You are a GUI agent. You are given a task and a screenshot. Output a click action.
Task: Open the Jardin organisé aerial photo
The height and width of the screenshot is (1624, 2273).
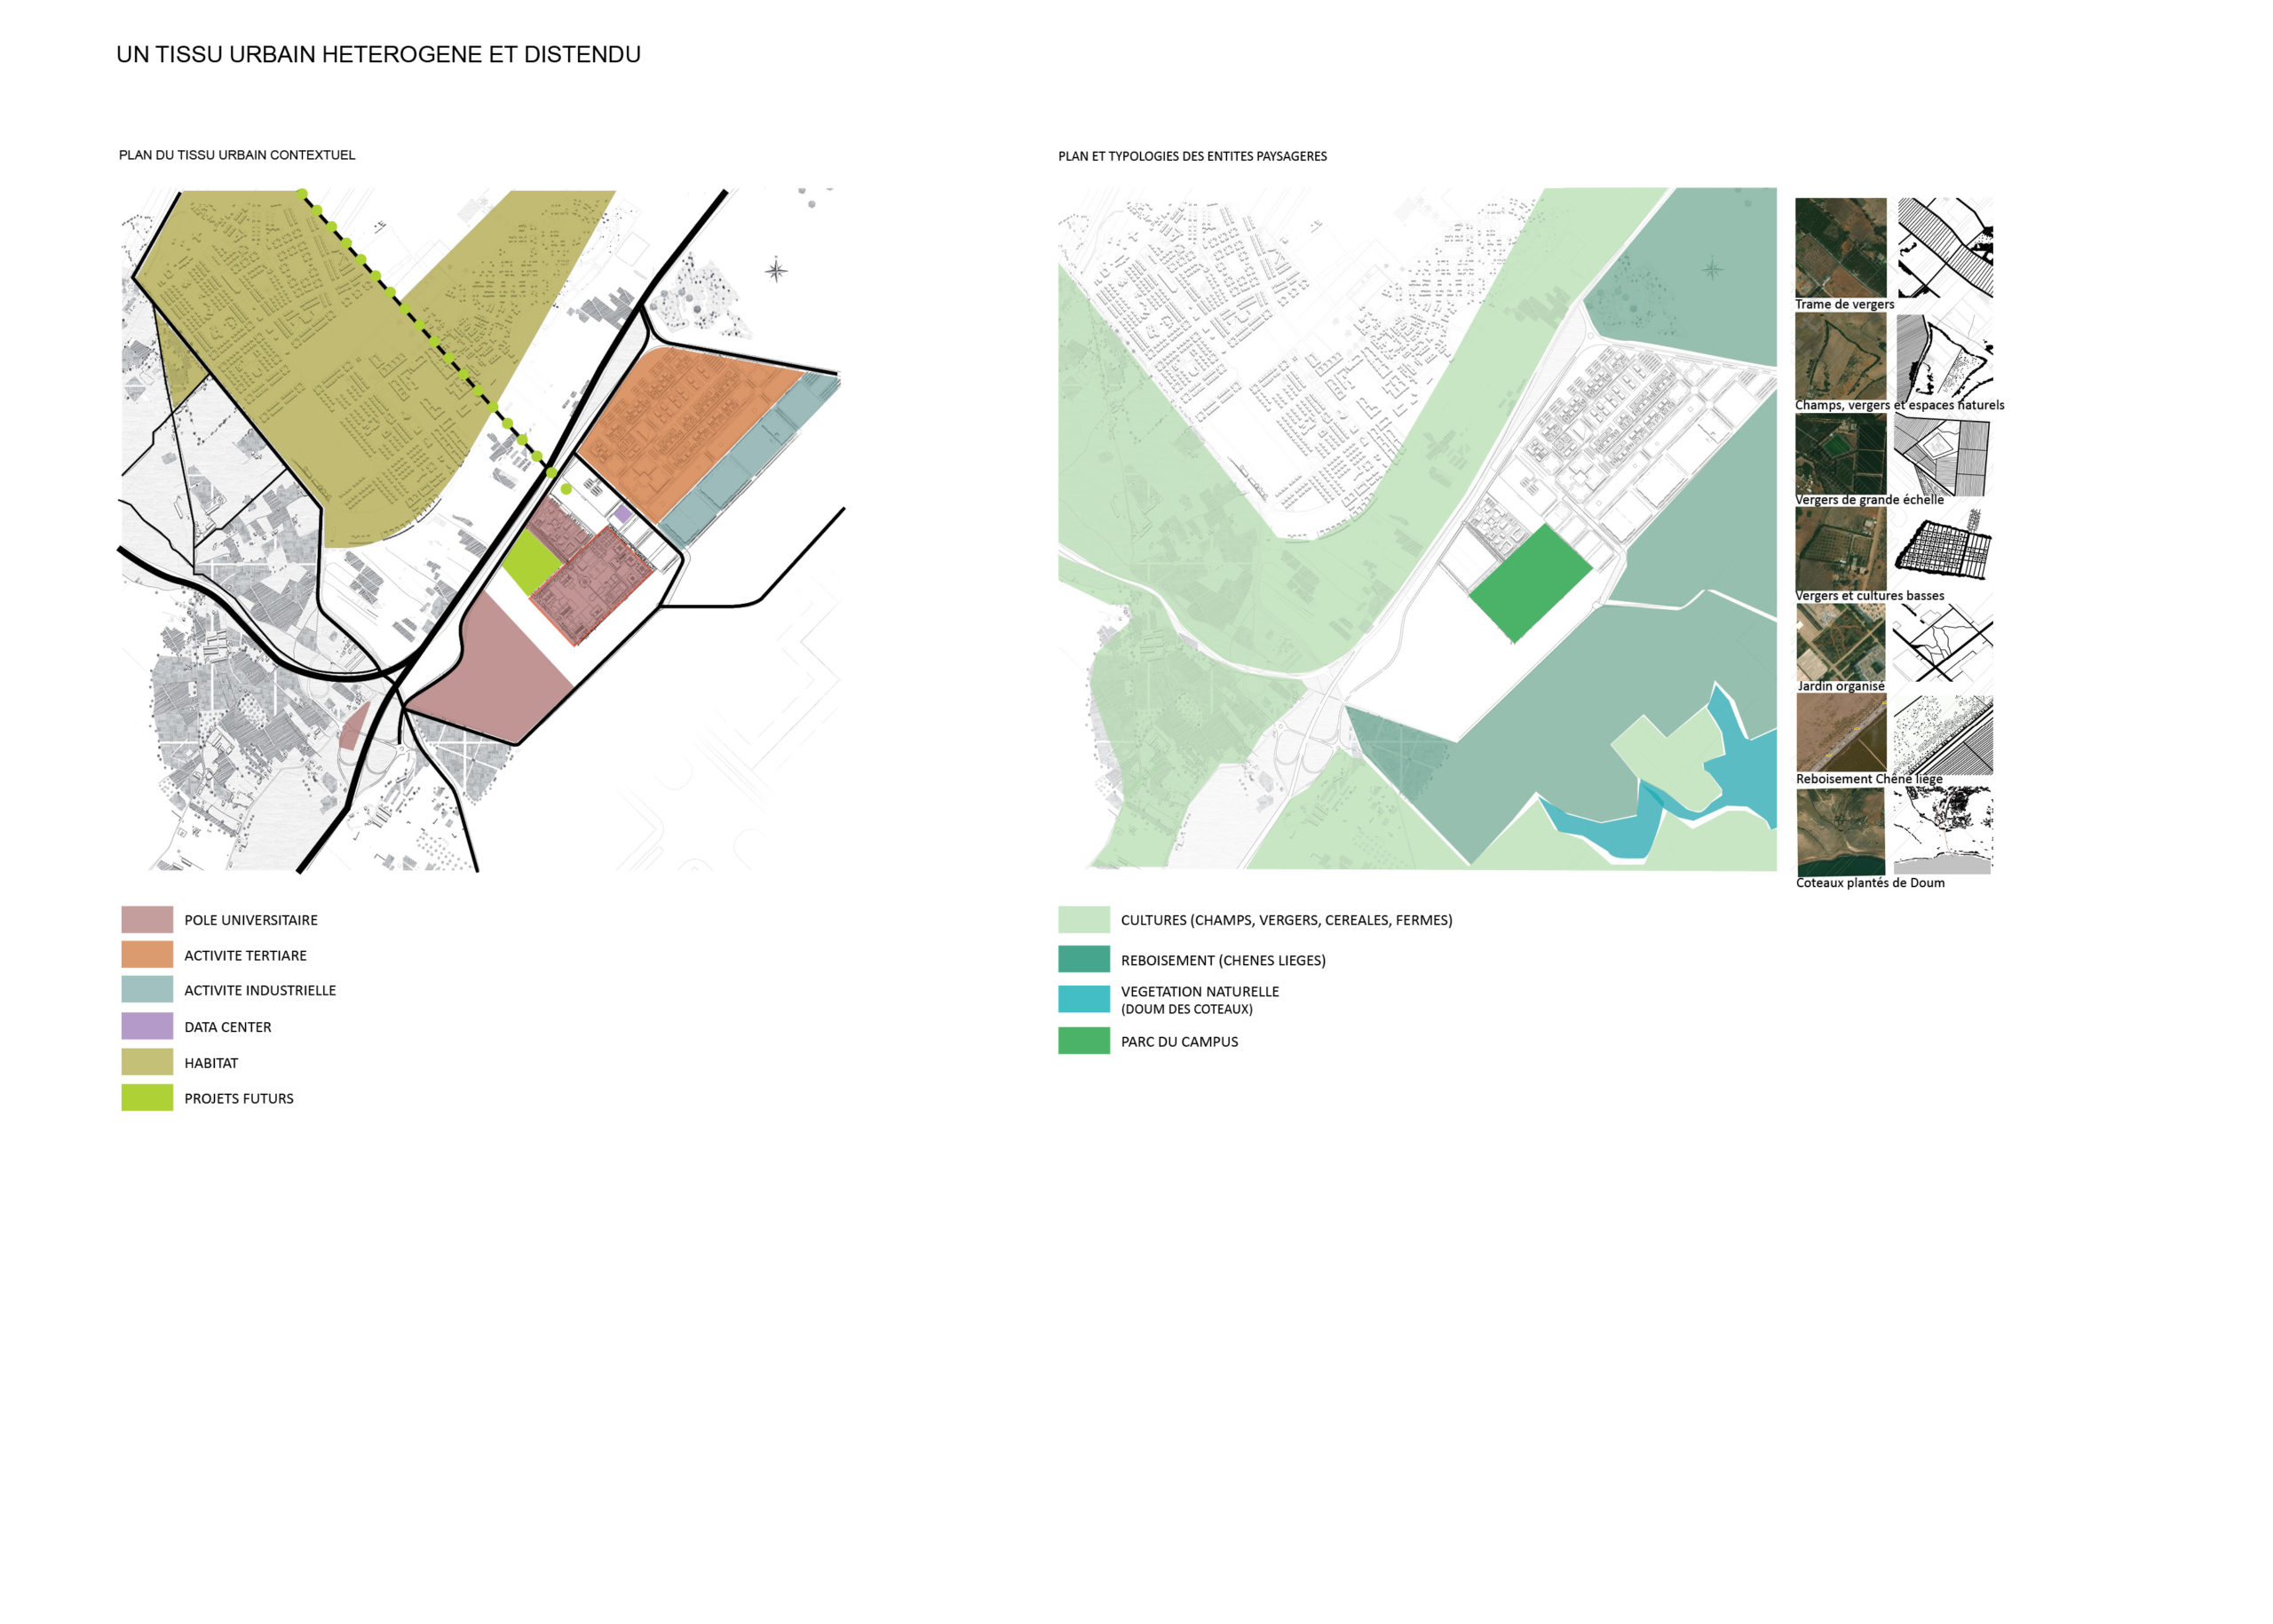click(1840, 641)
